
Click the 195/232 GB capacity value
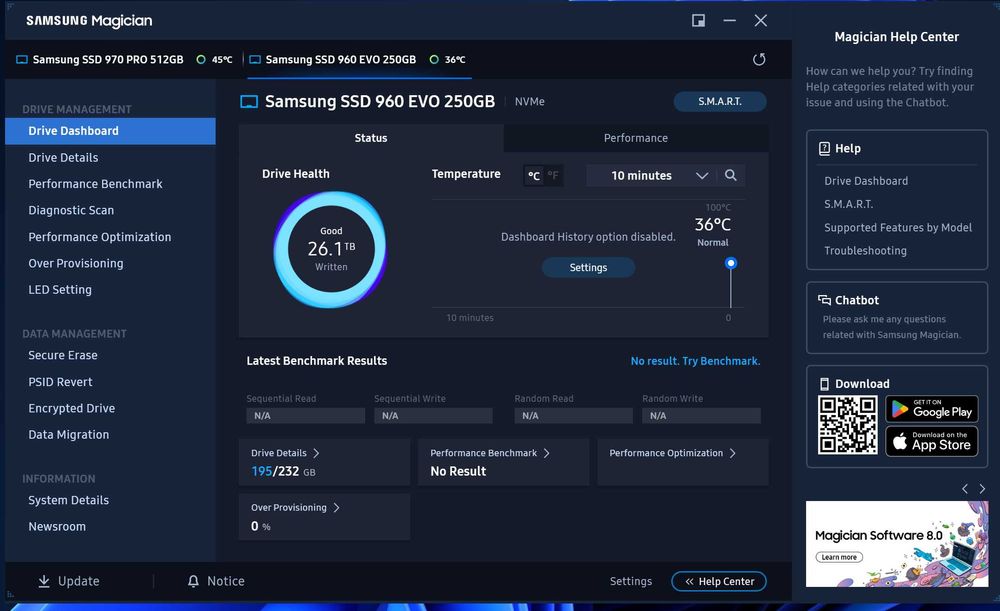(283, 471)
